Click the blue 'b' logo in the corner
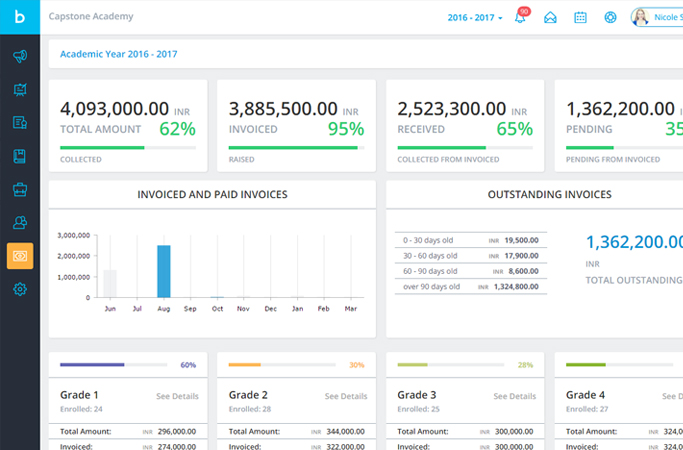The height and width of the screenshot is (450, 683). 20,17
